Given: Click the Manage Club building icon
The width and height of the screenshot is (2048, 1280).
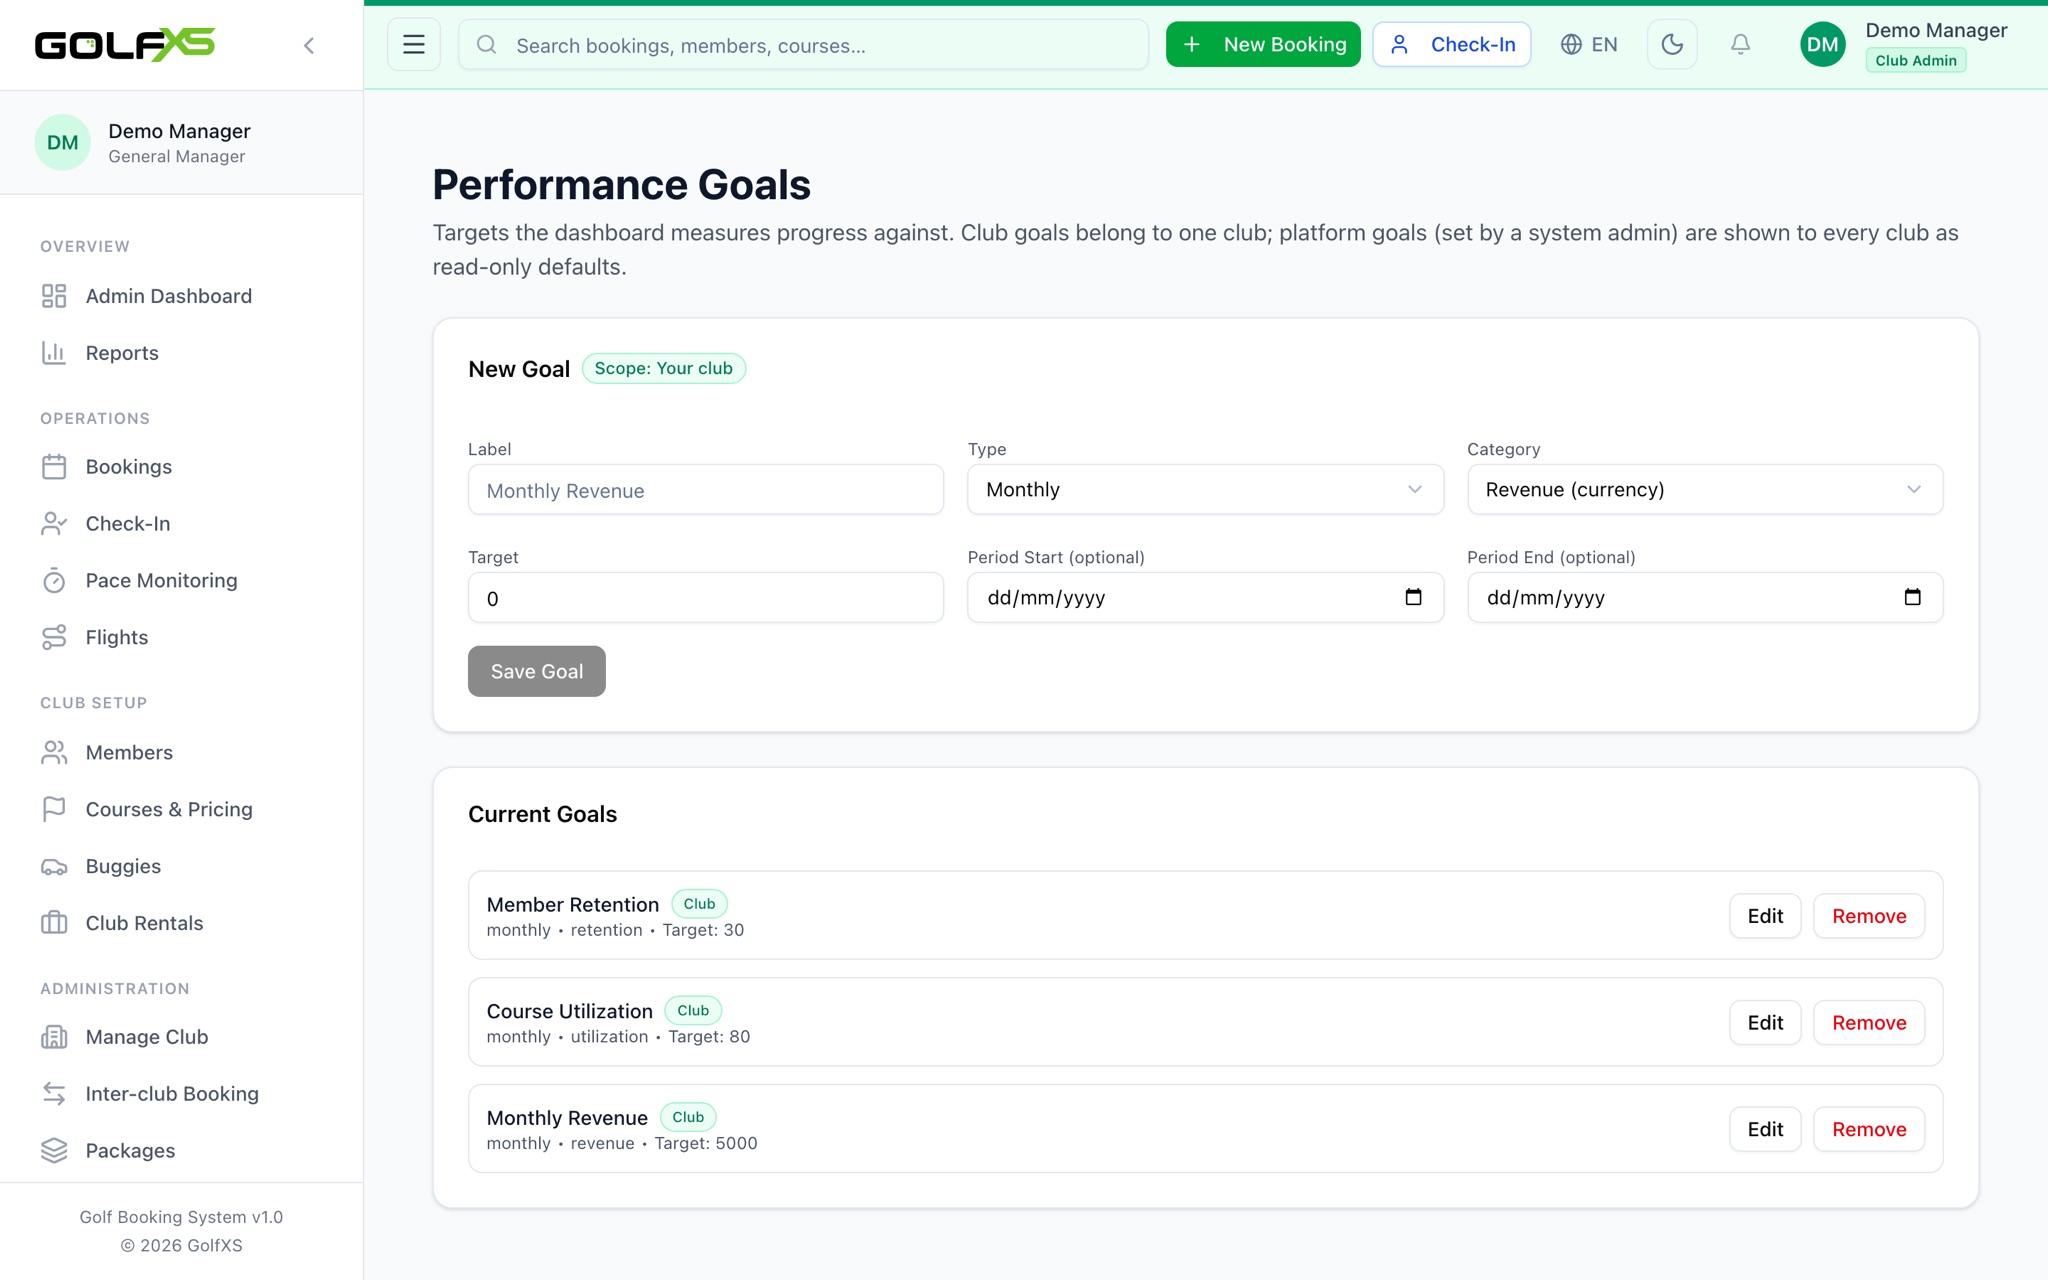Looking at the screenshot, I should tap(54, 1037).
